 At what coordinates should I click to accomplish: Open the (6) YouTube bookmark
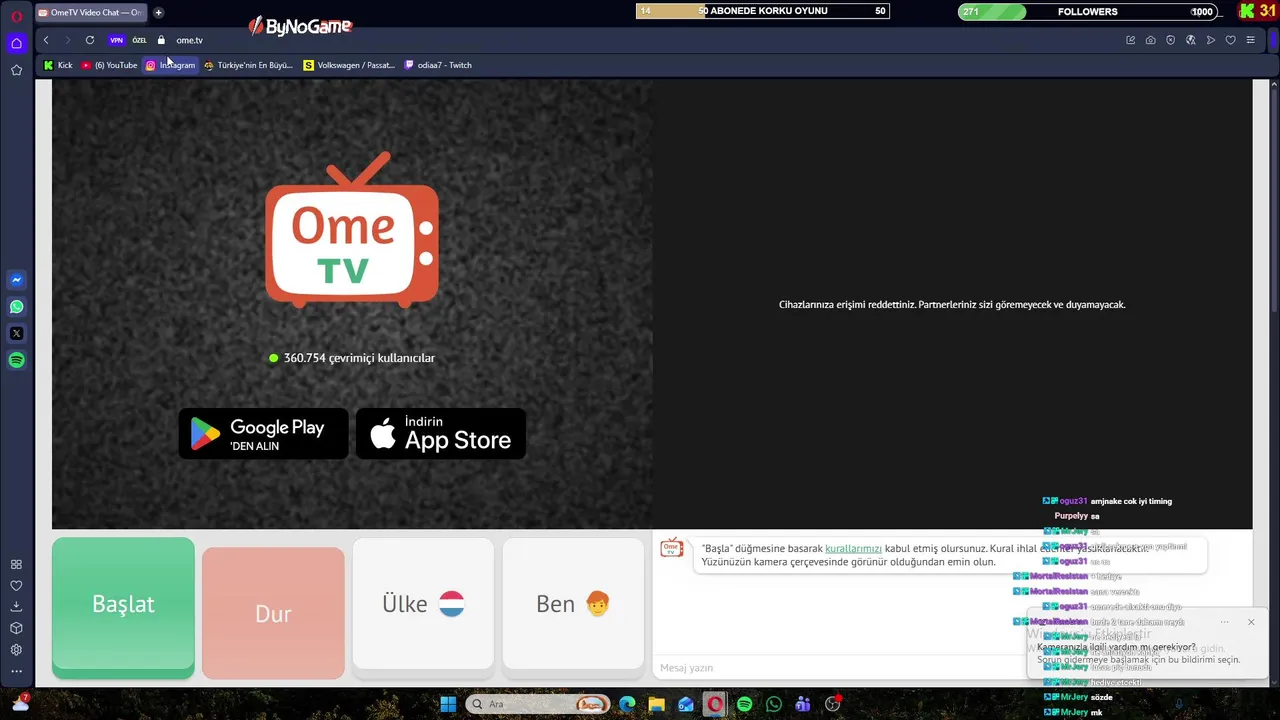pyautogui.click(x=109, y=65)
